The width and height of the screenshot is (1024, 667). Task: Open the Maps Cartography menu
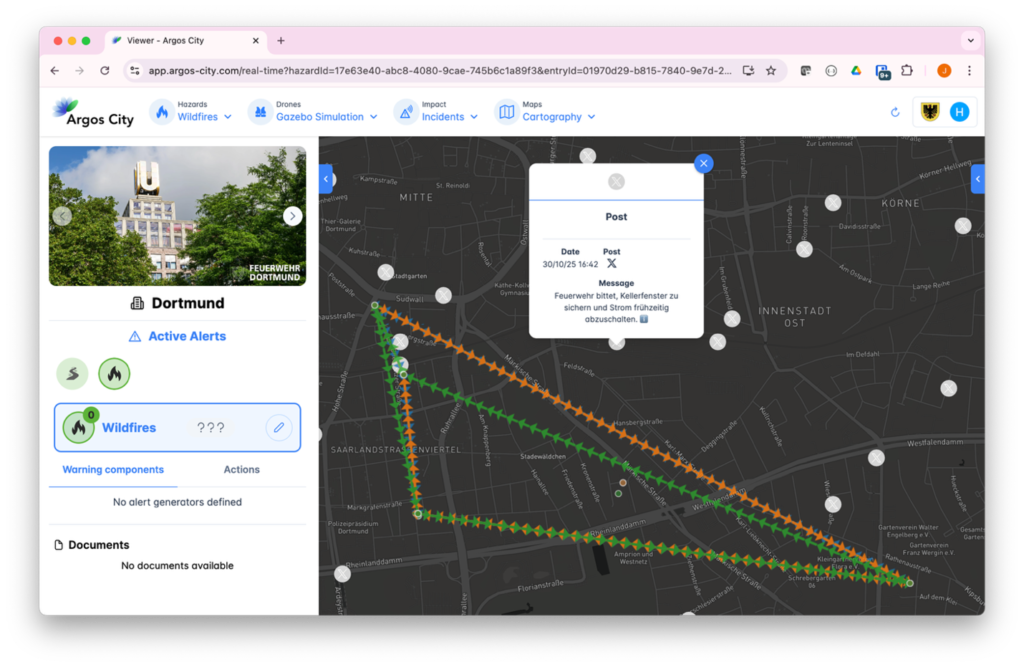[x=546, y=112]
